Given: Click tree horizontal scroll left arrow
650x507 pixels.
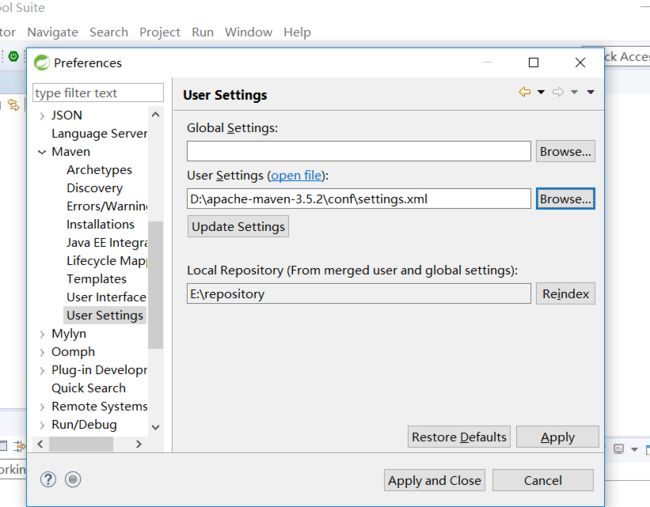Looking at the screenshot, I should 40,444.
